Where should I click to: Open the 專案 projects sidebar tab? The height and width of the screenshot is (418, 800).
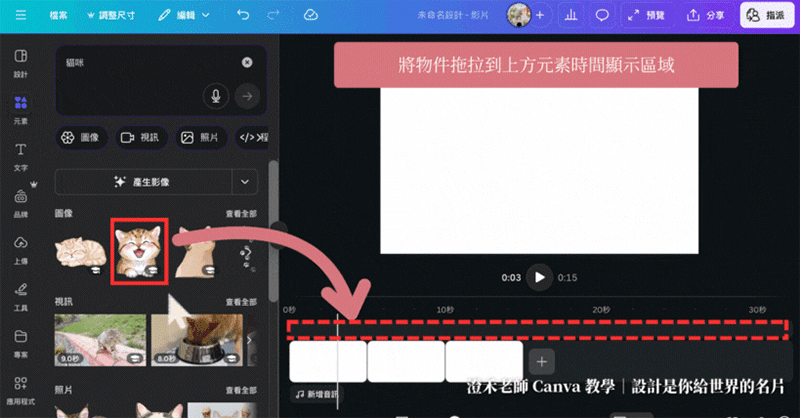coord(20,343)
